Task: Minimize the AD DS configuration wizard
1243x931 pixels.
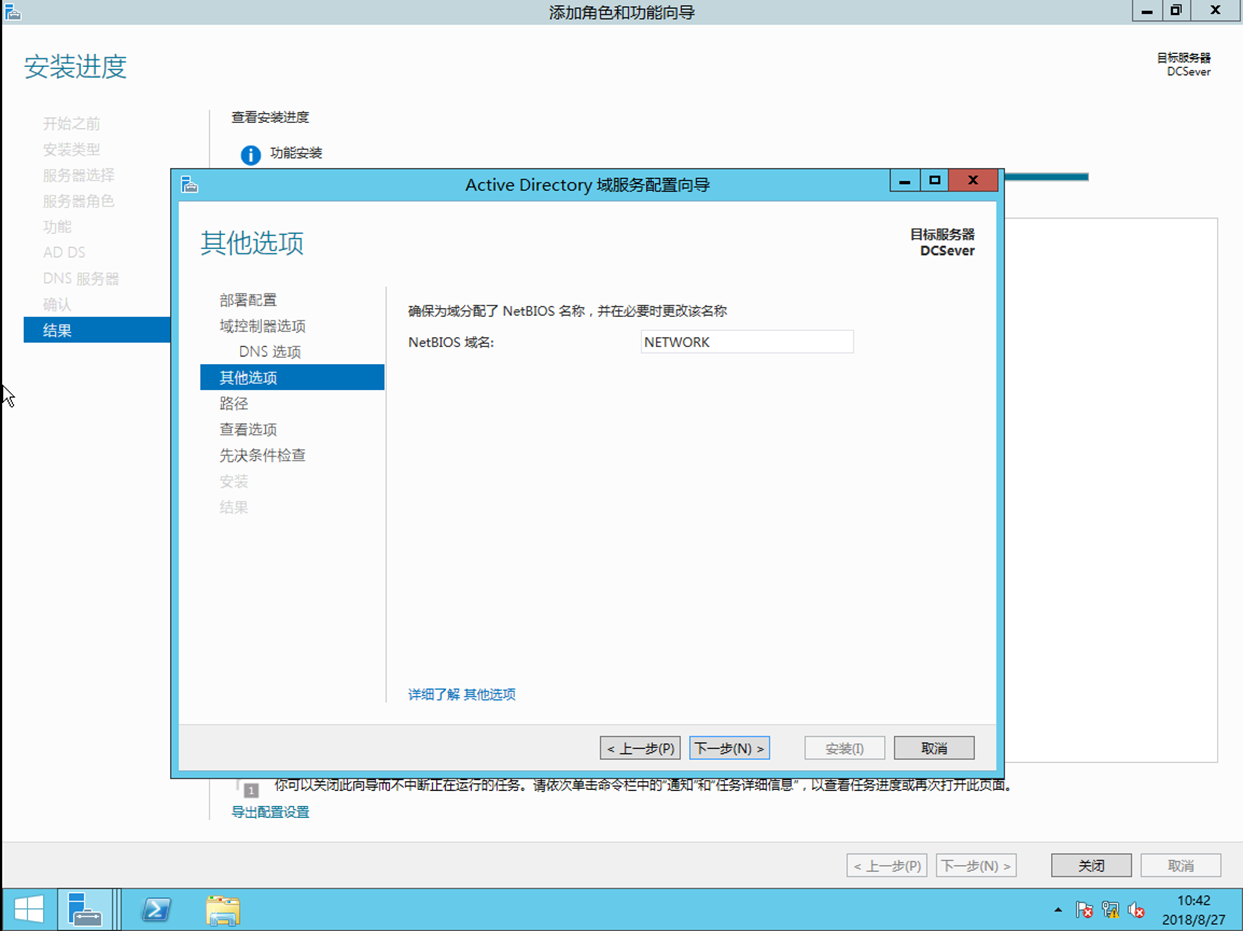Action: (x=904, y=181)
